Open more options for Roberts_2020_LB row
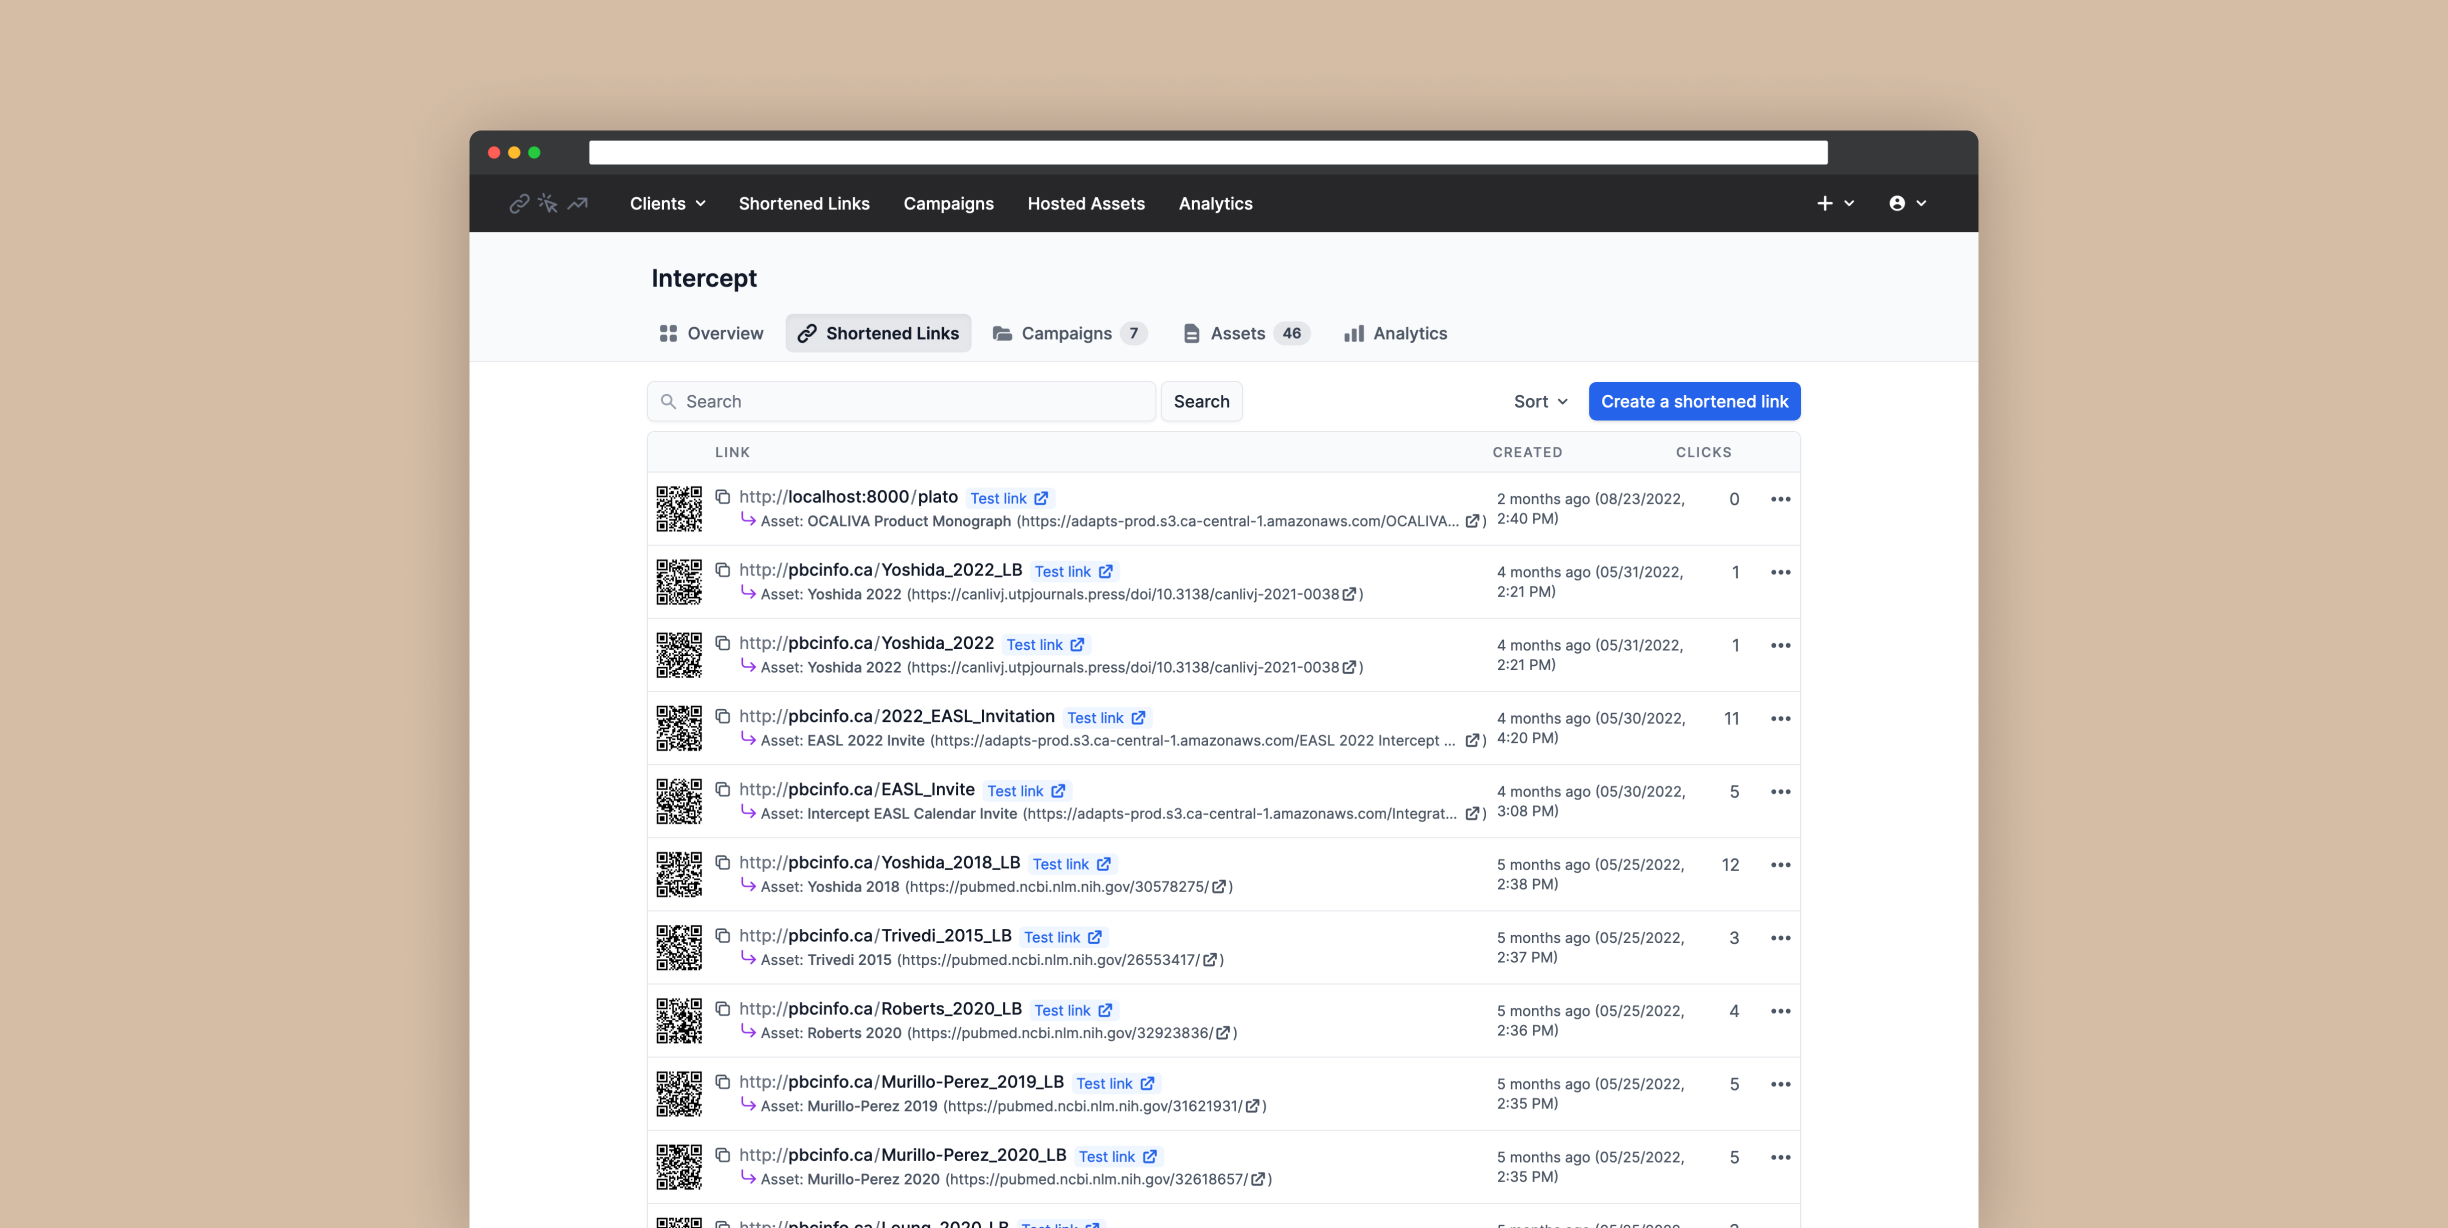This screenshot has width=2448, height=1228. click(1780, 1011)
